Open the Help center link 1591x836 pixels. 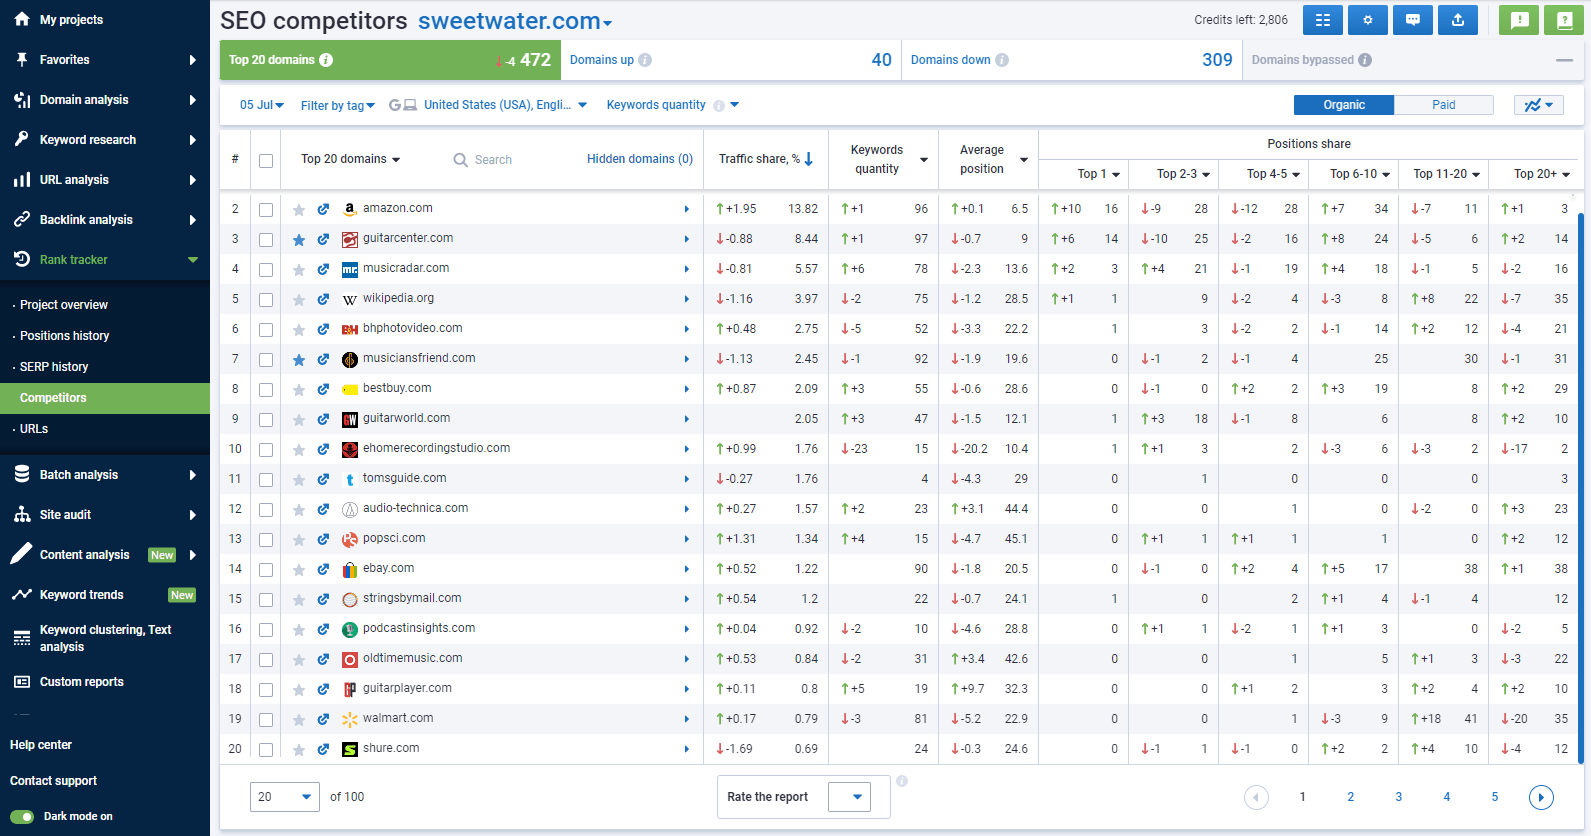(41, 745)
